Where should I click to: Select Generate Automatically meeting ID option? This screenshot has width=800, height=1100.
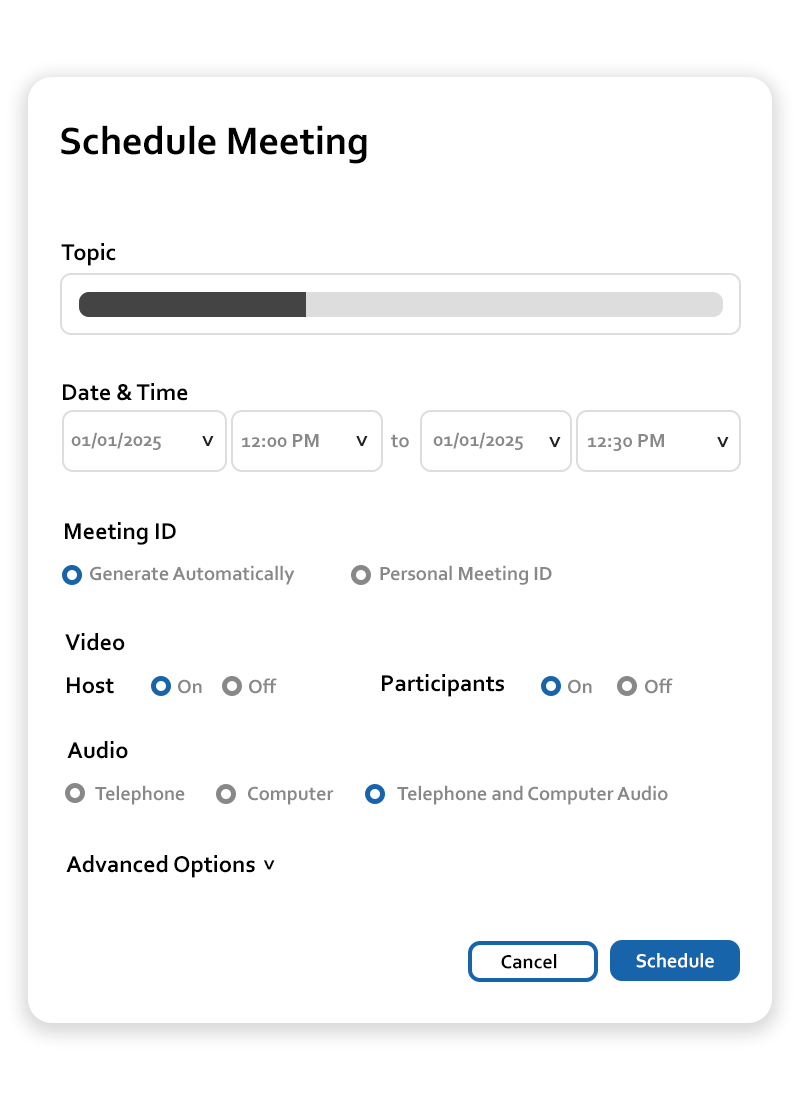(x=72, y=575)
